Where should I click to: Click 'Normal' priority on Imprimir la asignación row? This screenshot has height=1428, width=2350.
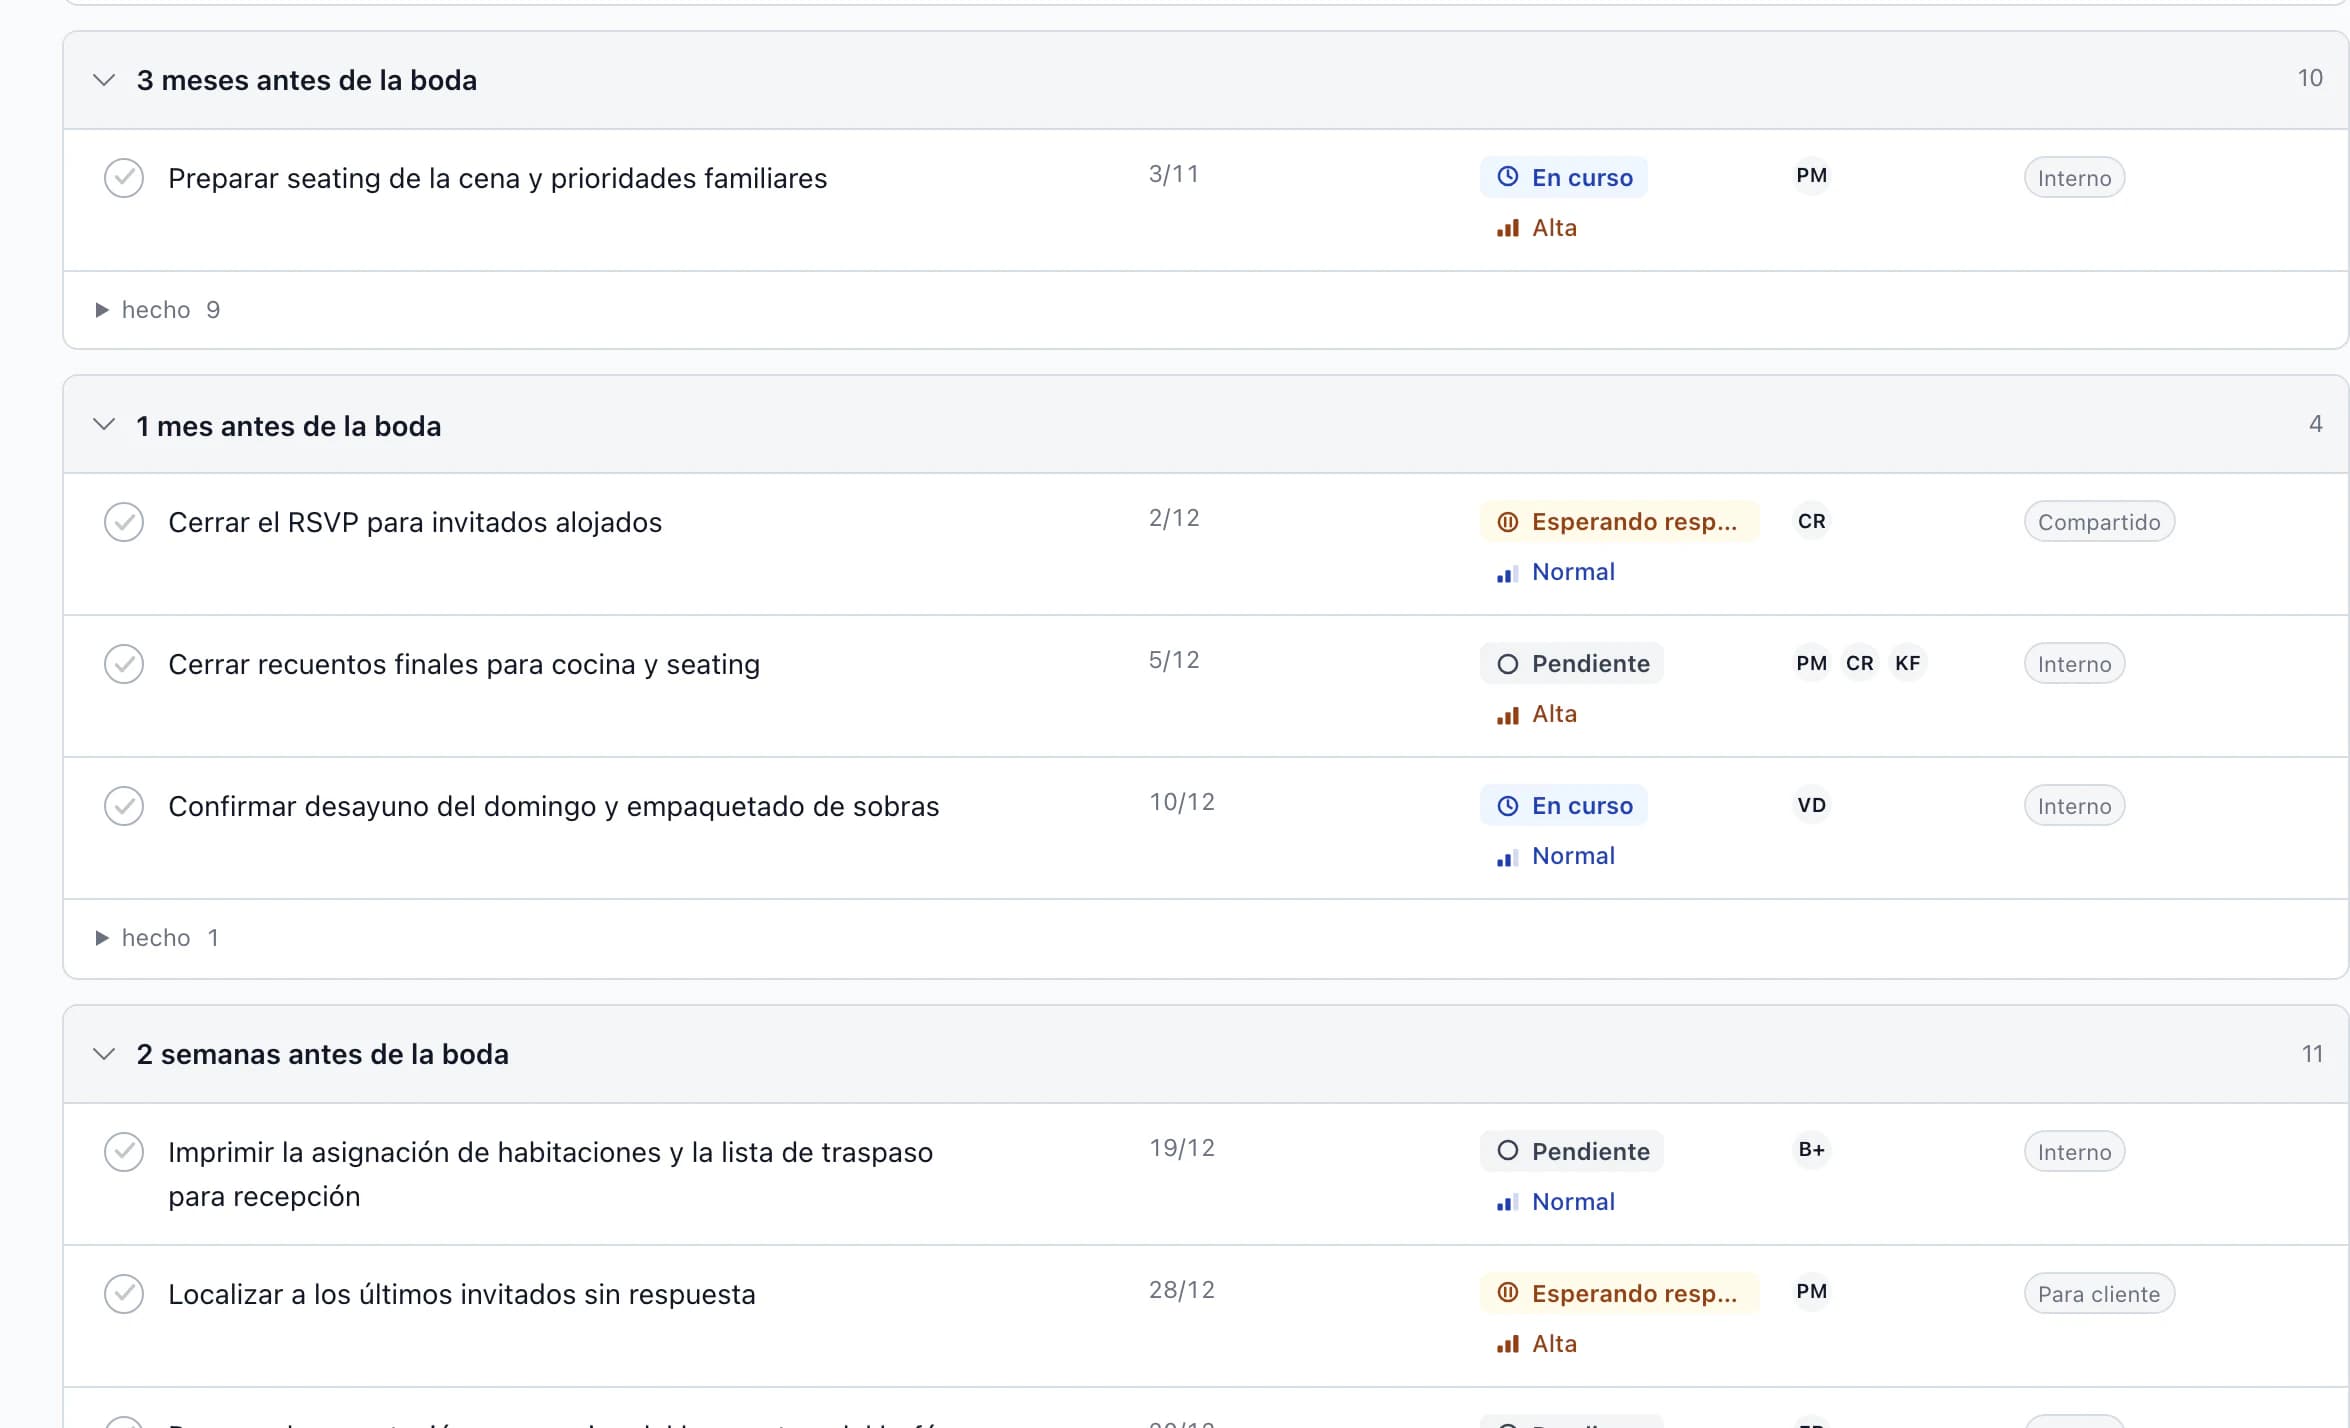[1556, 1202]
